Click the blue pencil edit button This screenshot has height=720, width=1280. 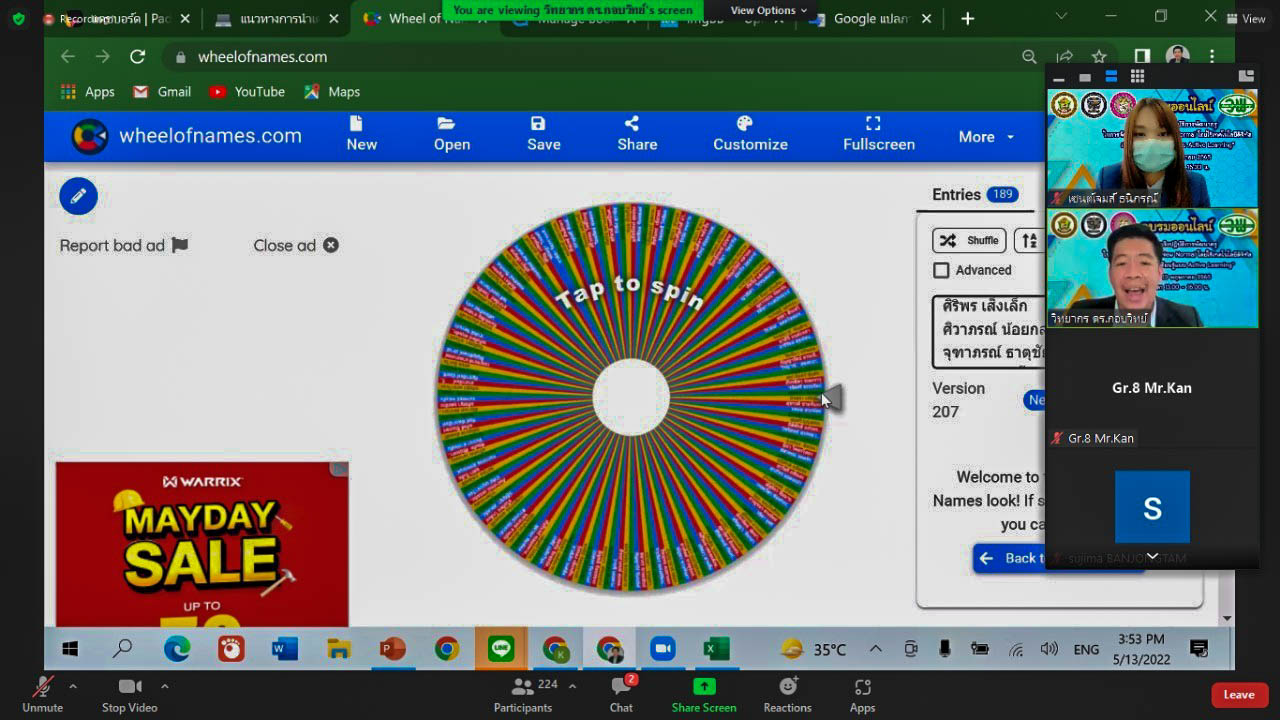point(78,196)
